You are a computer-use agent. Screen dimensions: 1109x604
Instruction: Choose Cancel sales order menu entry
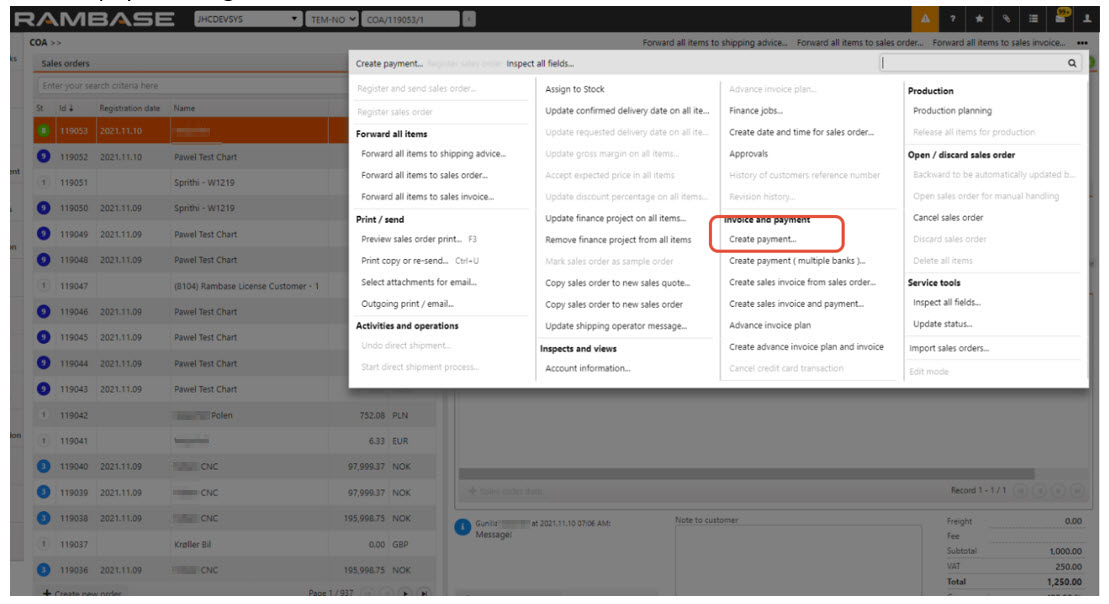pyautogui.click(x=947, y=218)
